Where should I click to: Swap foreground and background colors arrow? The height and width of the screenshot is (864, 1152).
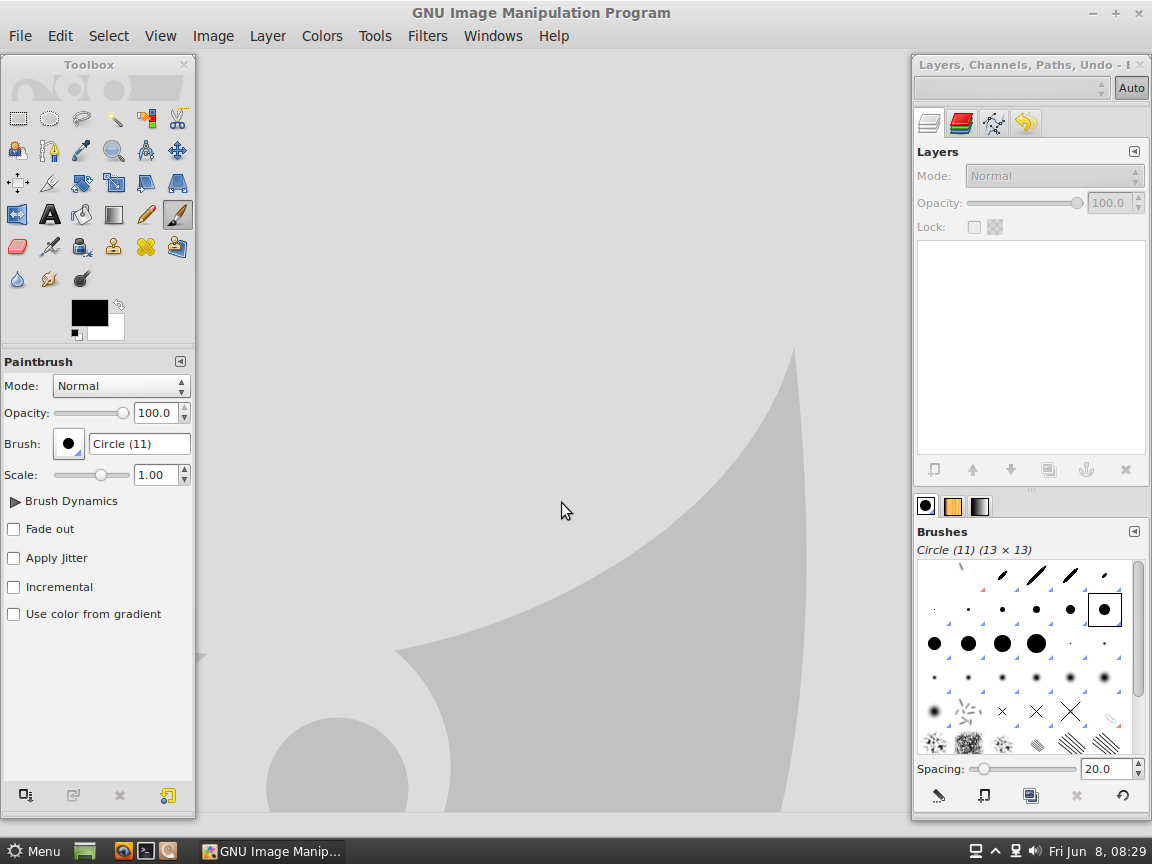pyautogui.click(x=119, y=304)
